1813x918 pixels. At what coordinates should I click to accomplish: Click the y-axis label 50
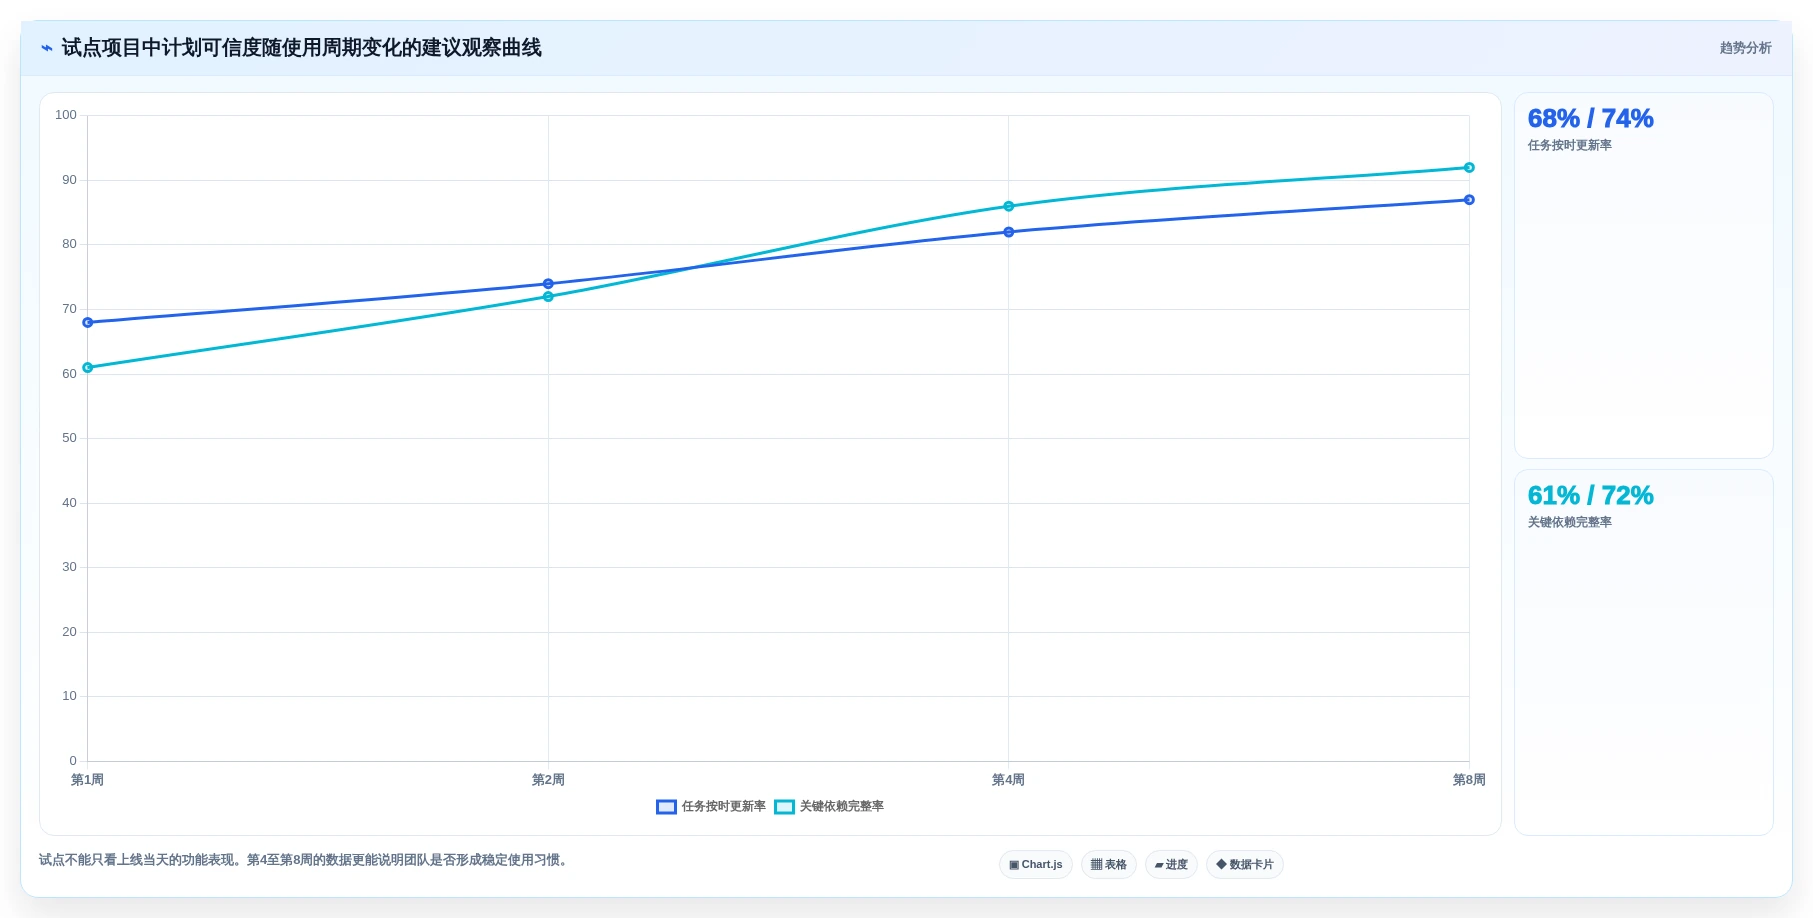click(69, 438)
